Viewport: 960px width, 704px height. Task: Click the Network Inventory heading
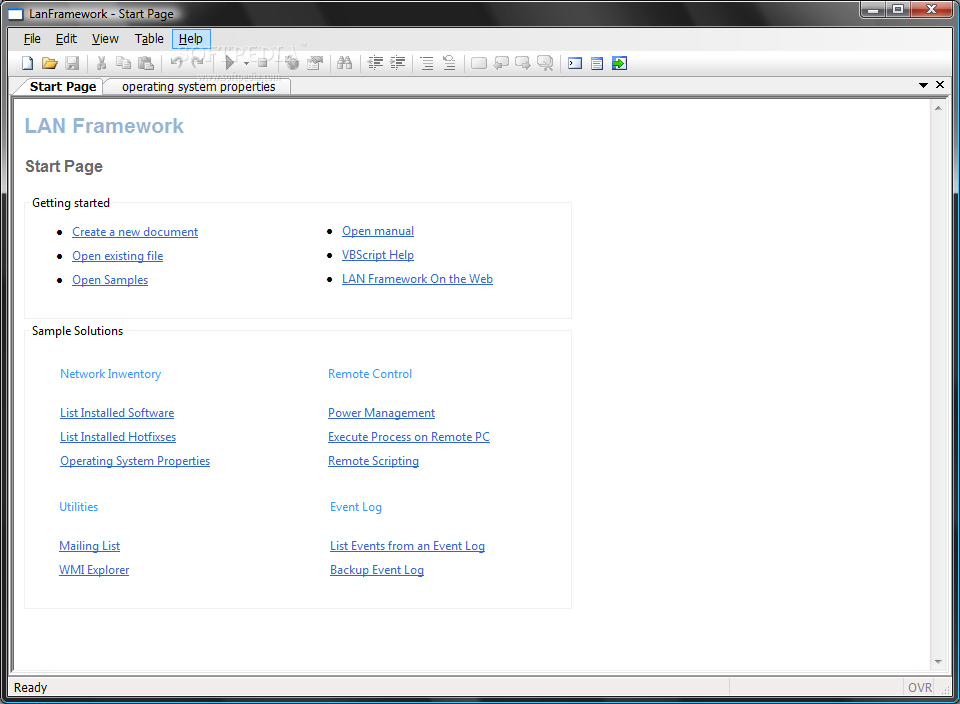pyautogui.click(x=110, y=374)
